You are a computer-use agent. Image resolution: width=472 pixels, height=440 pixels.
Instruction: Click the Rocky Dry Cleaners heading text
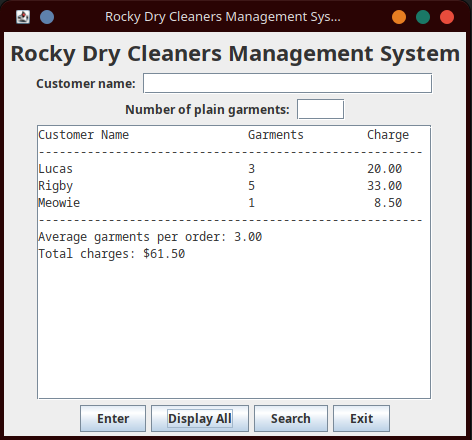tap(235, 54)
